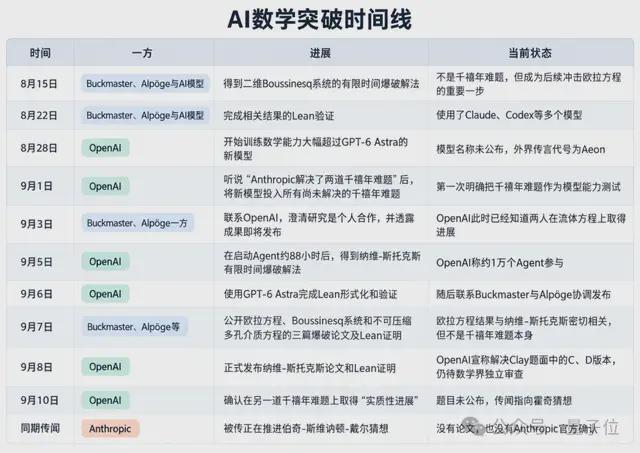Select the date cell "8月15日"
This screenshot has width=640, height=453.
point(39,84)
